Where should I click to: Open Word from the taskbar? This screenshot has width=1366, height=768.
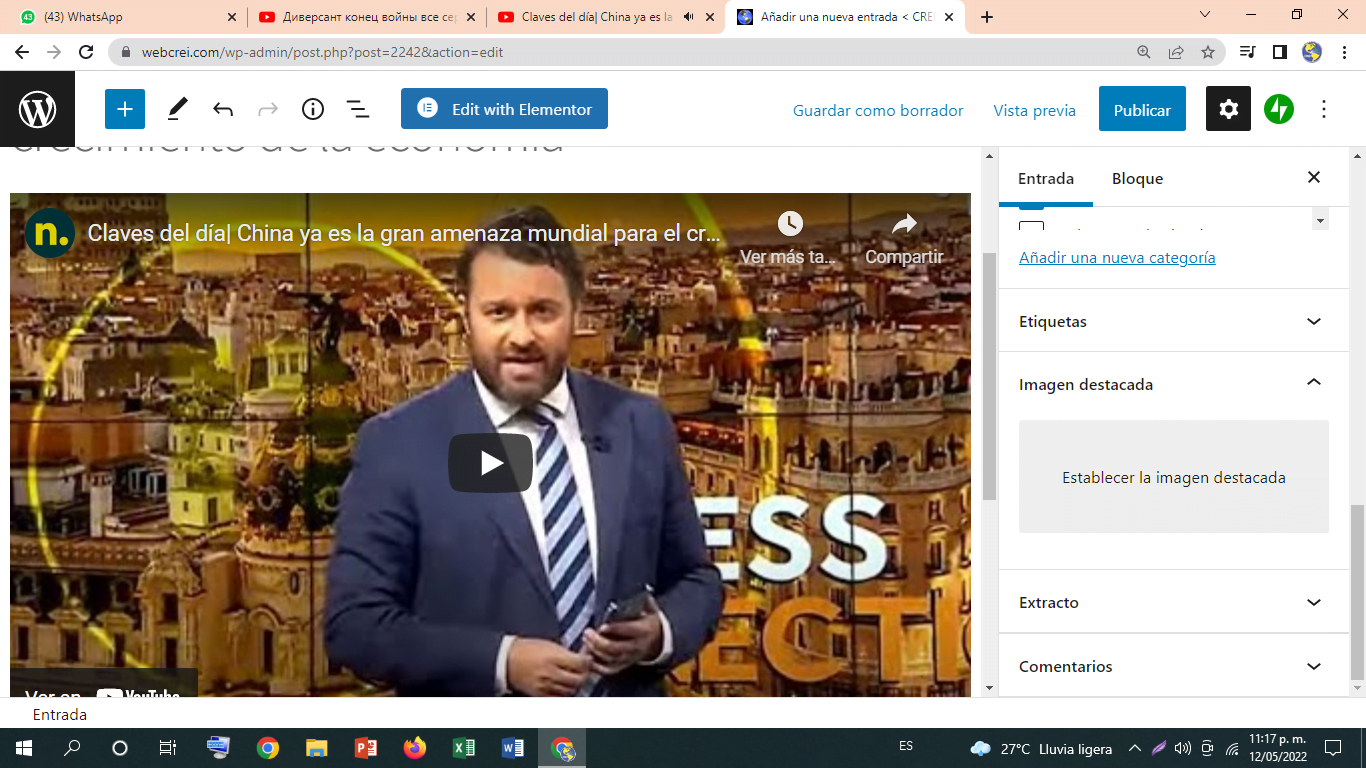pyautogui.click(x=512, y=748)
